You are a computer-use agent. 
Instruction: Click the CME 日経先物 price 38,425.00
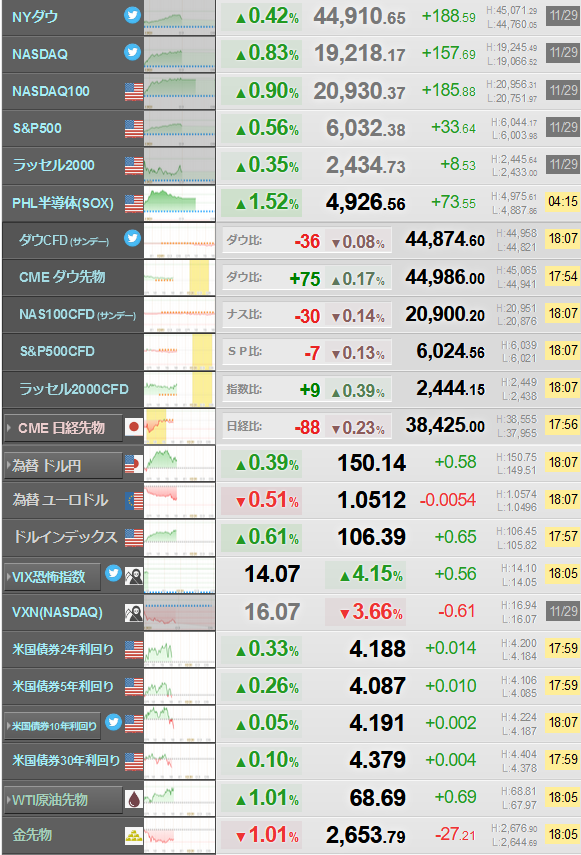pyautogui.click(x=445, y=425)
